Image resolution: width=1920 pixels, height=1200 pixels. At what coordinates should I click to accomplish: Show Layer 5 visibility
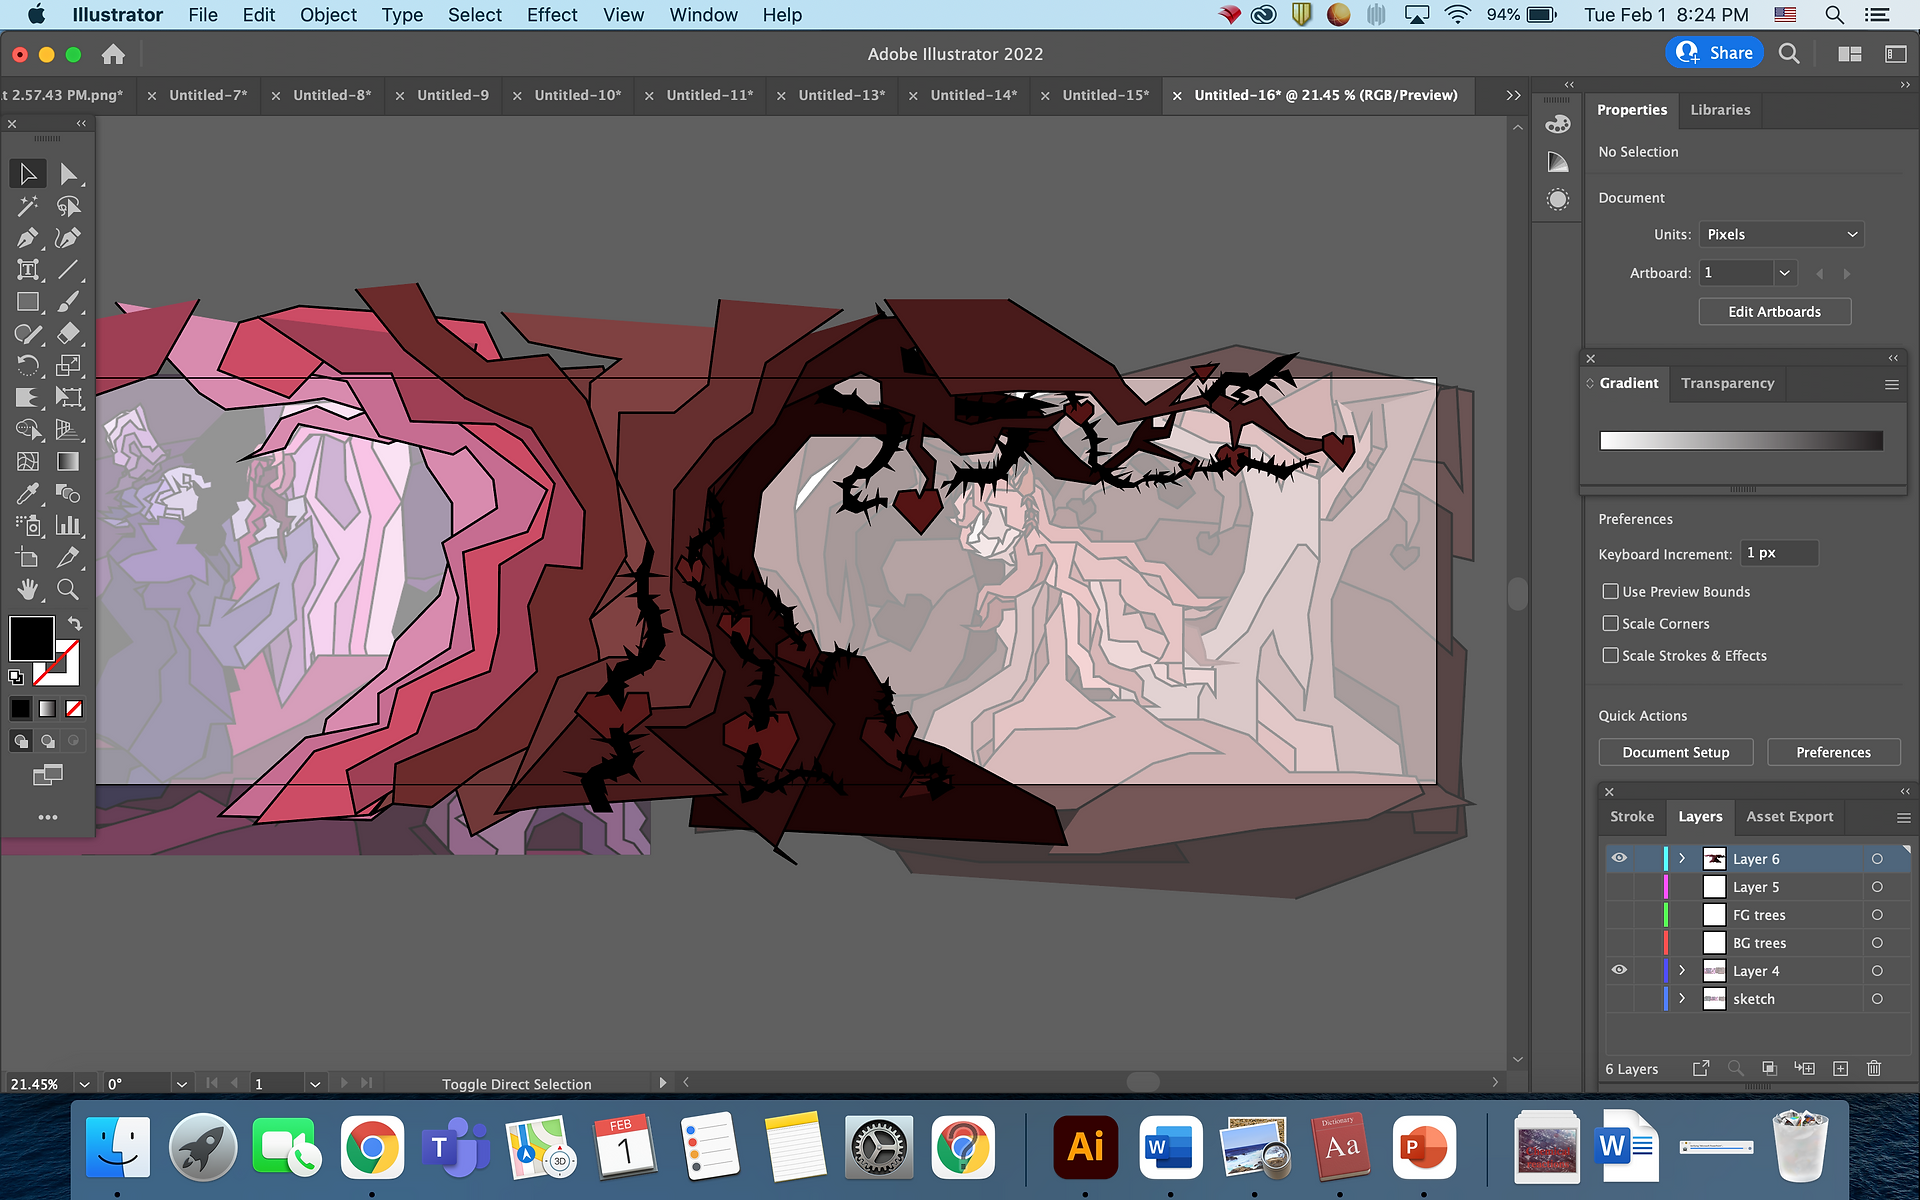[1619, 887]
